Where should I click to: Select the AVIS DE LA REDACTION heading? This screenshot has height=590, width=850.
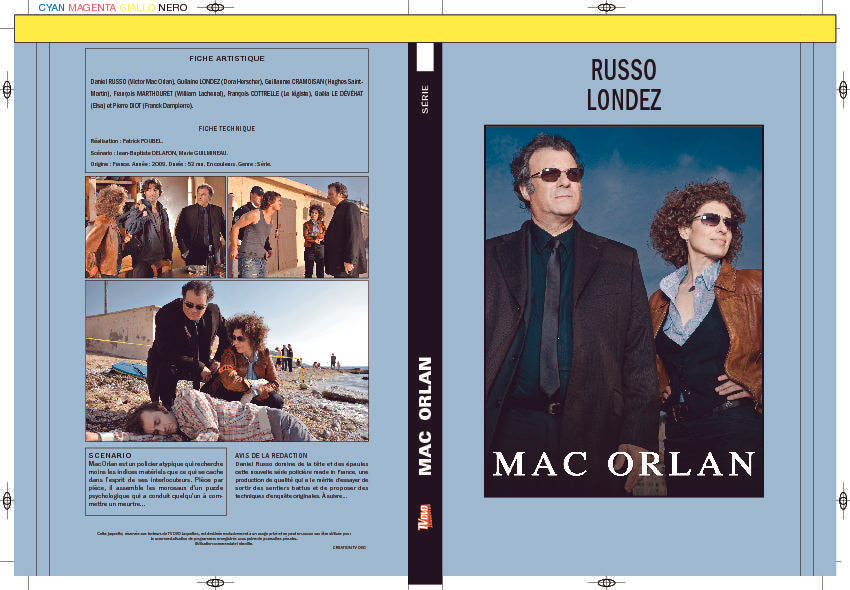coord(271,456)
